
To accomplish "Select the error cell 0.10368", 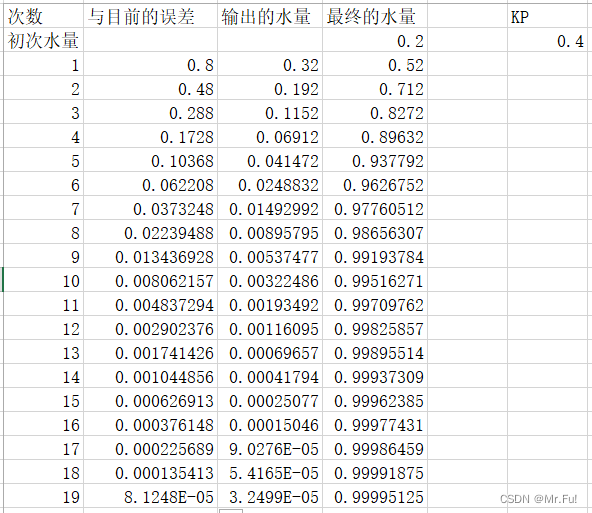I will pyautogui.click(x=150, y=160).
